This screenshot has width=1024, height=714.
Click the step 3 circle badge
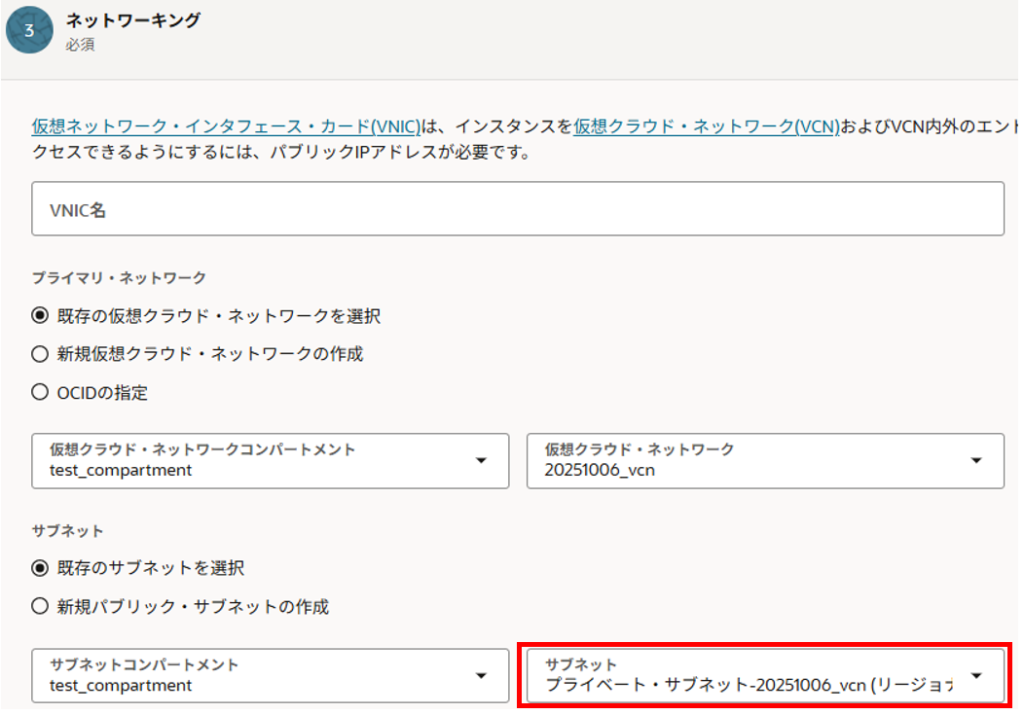coord(29,30)
